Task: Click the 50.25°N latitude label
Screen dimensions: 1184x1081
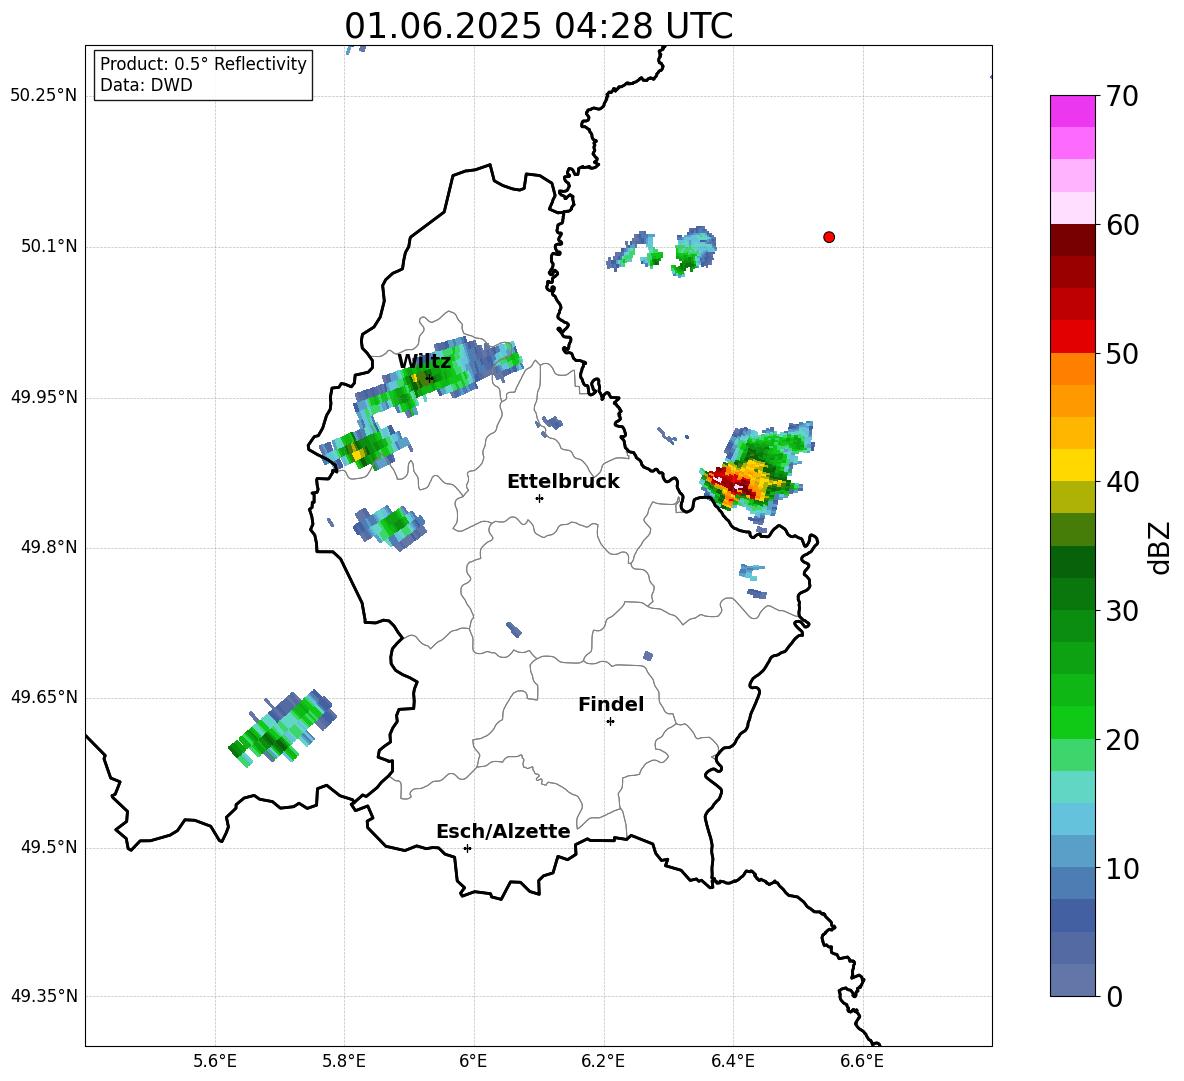Action: 44,96
